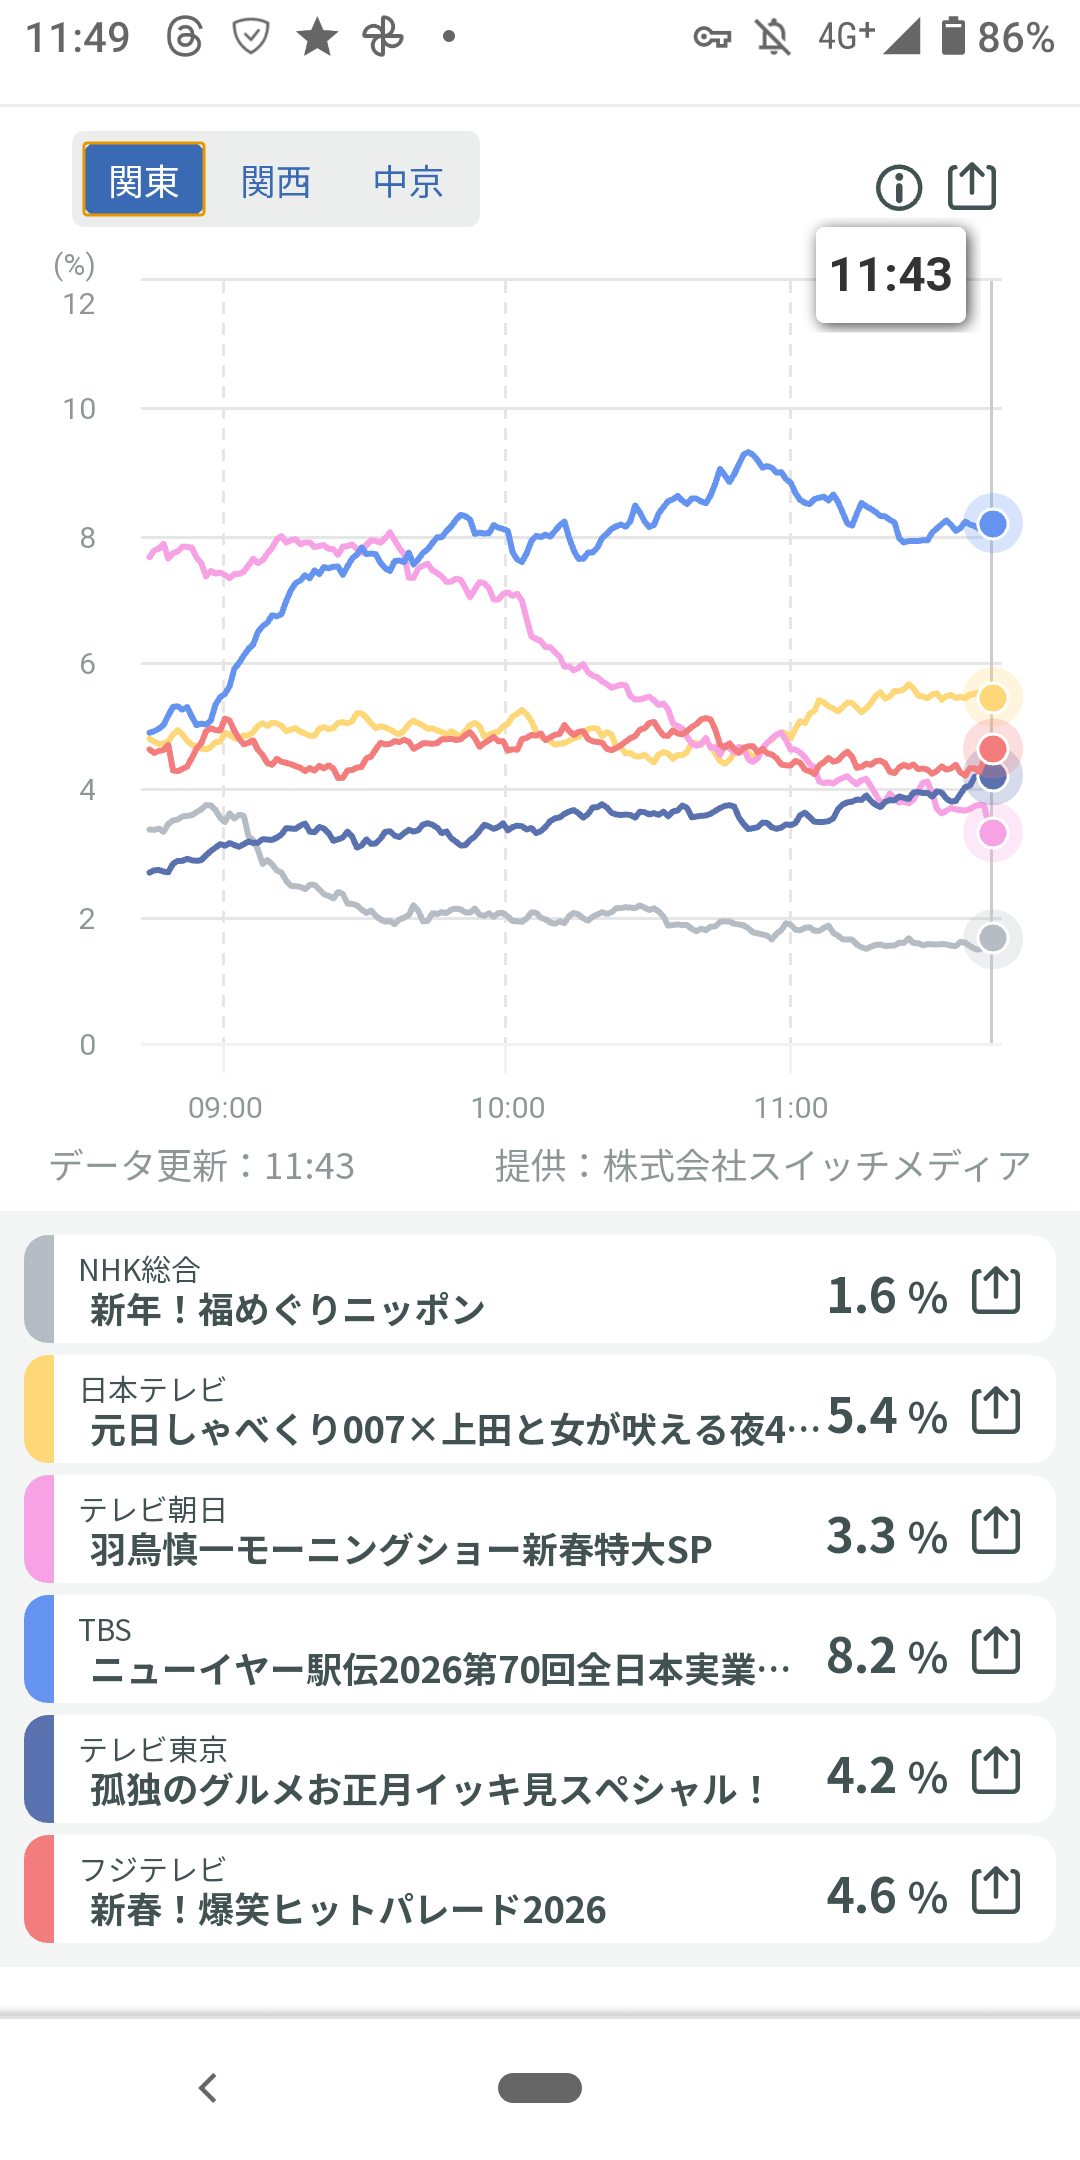
Task: Switch to the 関西 region tab
Action: [276, 182]
